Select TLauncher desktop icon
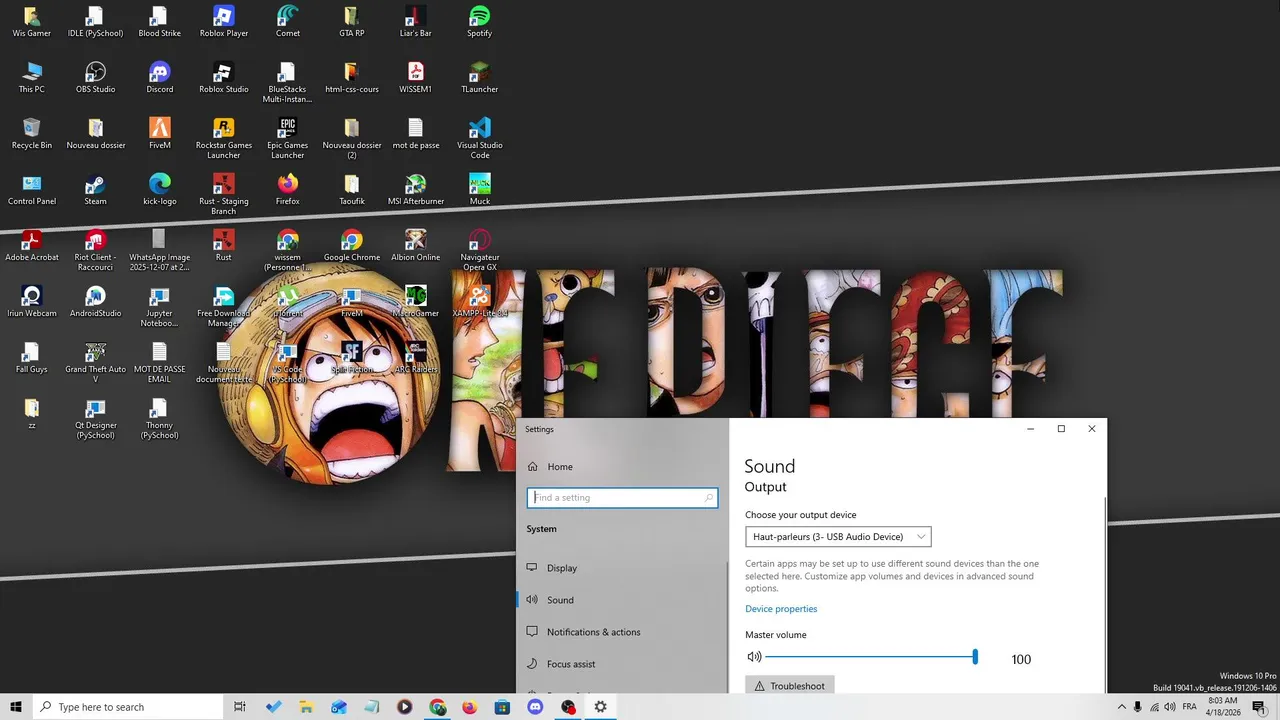The image size is (1280, 720). (x=479, y=78)
